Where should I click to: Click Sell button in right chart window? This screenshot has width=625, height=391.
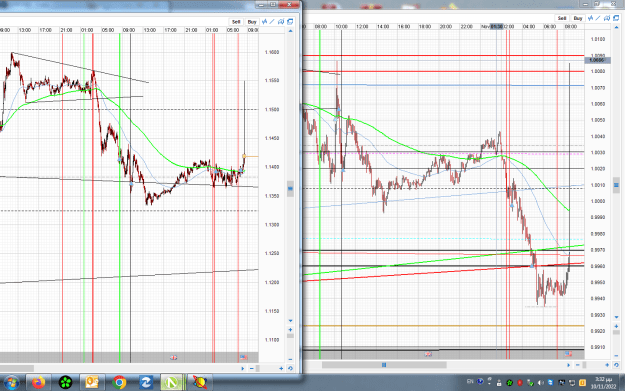tap(562, 18)
